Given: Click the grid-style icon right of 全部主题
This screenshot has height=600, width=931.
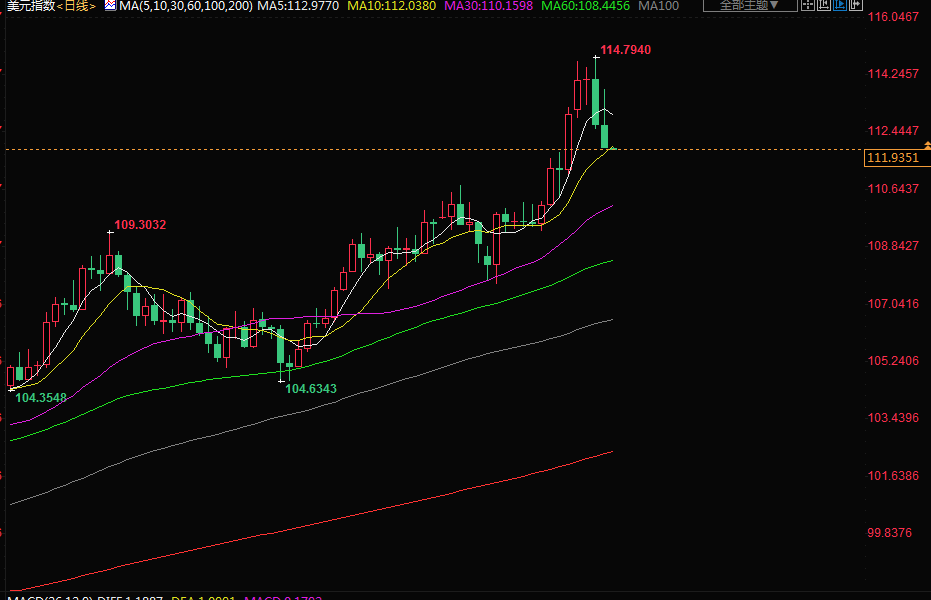Looking at the screenshot, I should click(x=810, y=5).
